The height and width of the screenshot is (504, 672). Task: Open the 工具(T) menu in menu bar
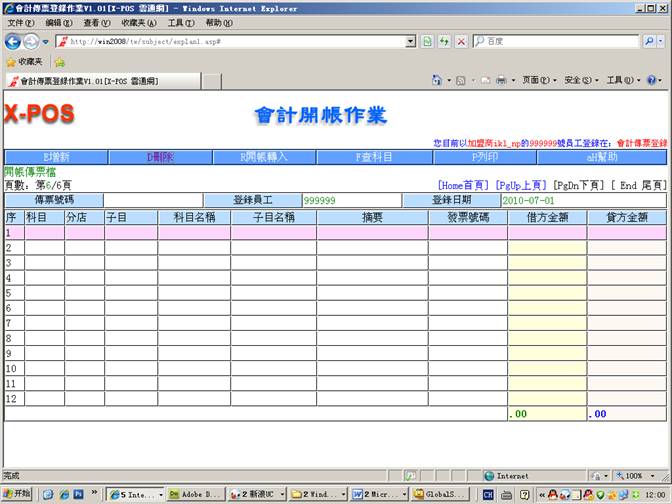click(180, 22)
